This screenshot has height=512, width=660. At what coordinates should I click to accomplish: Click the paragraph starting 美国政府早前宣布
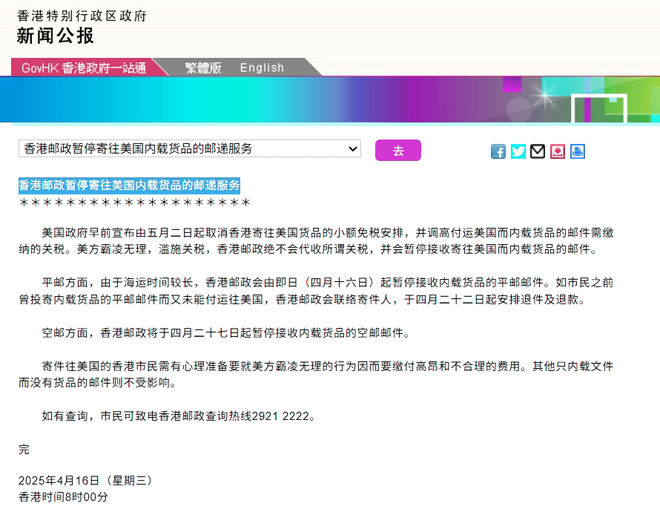pos(316,241)
